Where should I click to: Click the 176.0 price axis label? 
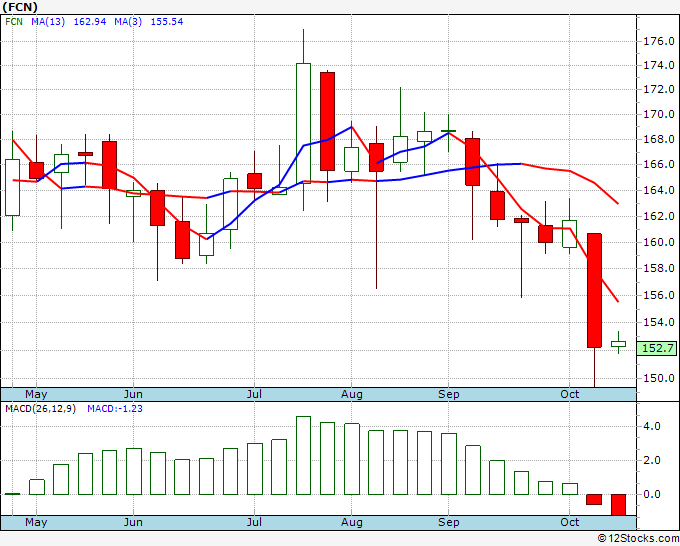(x=658, y=41)
